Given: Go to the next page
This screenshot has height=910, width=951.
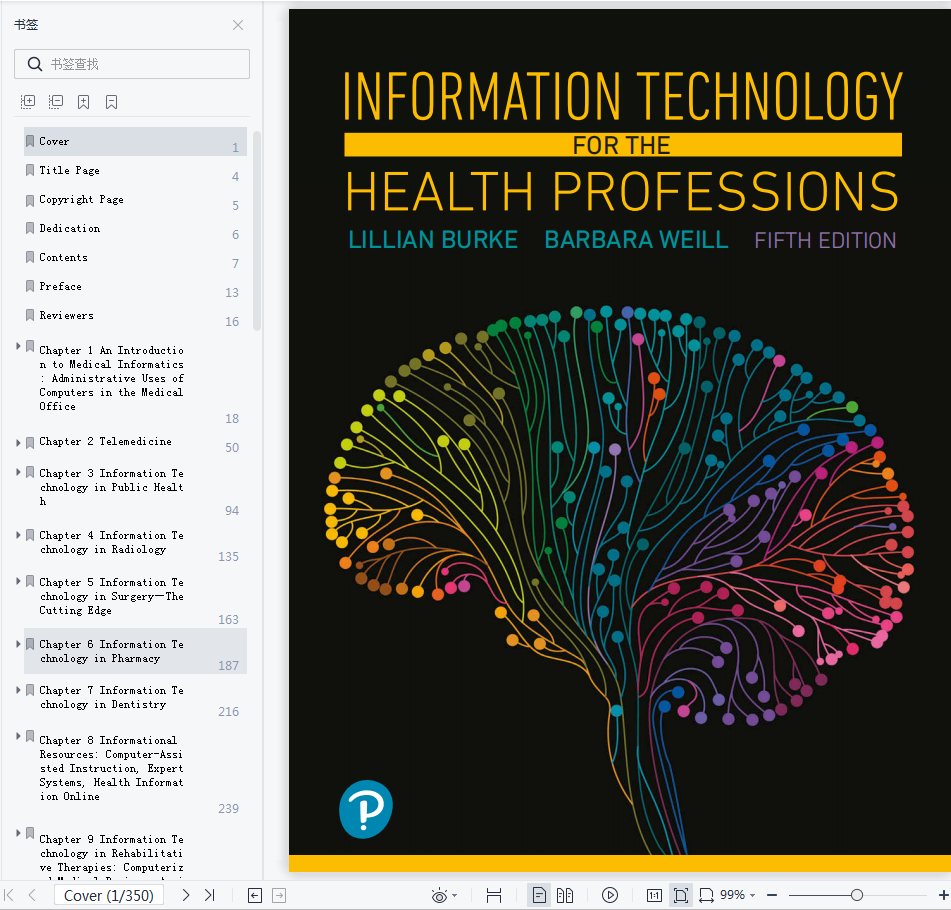Looking at the screenshot, I should pyautogui.click(x=186, y=895).
